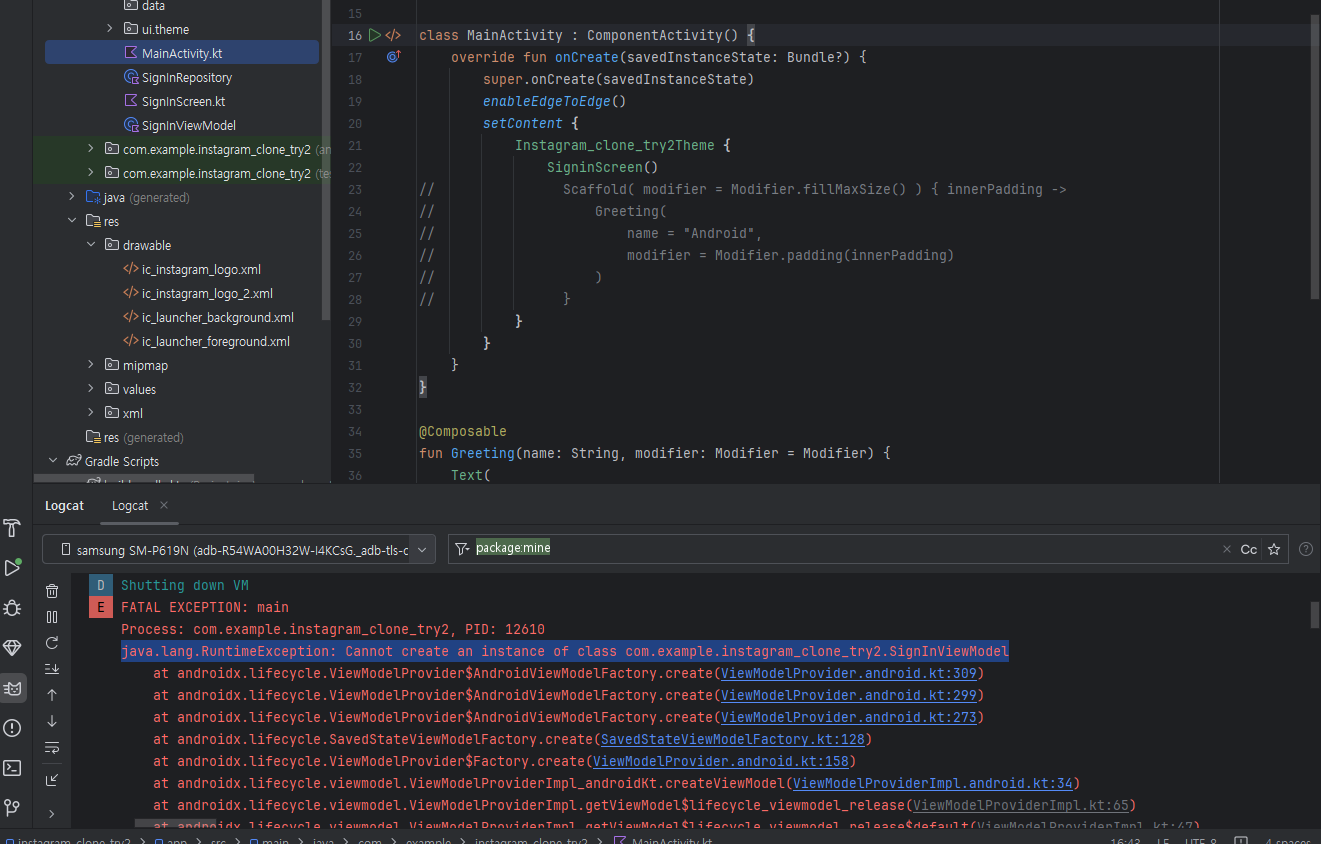The width and height of the screenshot is (1321, 844).
Task: Open SignInViewModel from project tree
Action: click(189, 125)
